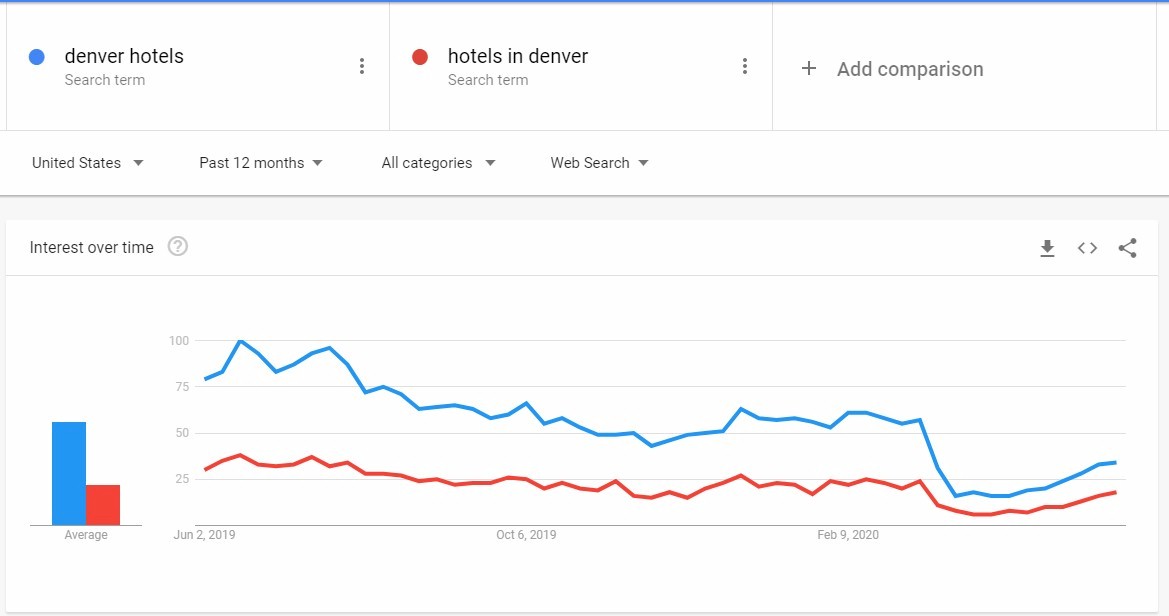Expand the All categories dropdown
The height and width of the screenshot is (616, 1169).
[x=438, y=163]
